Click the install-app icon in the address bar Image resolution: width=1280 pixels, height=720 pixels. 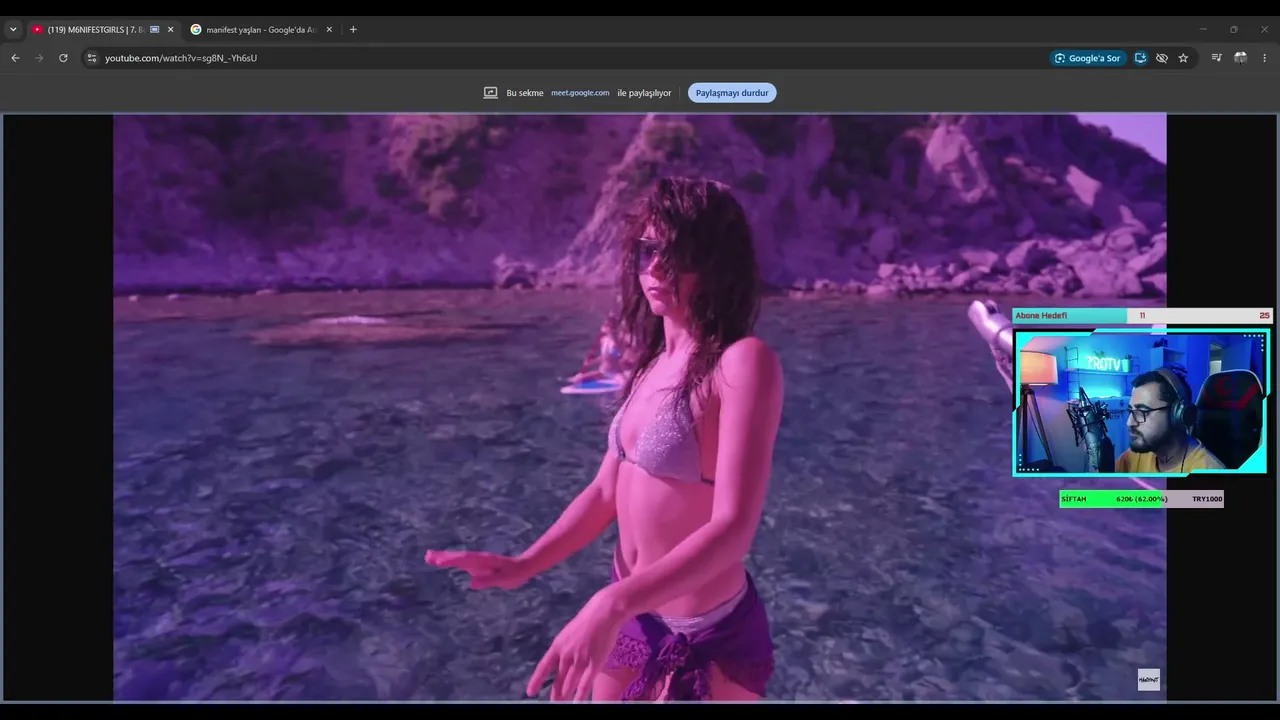[1140, 58]
